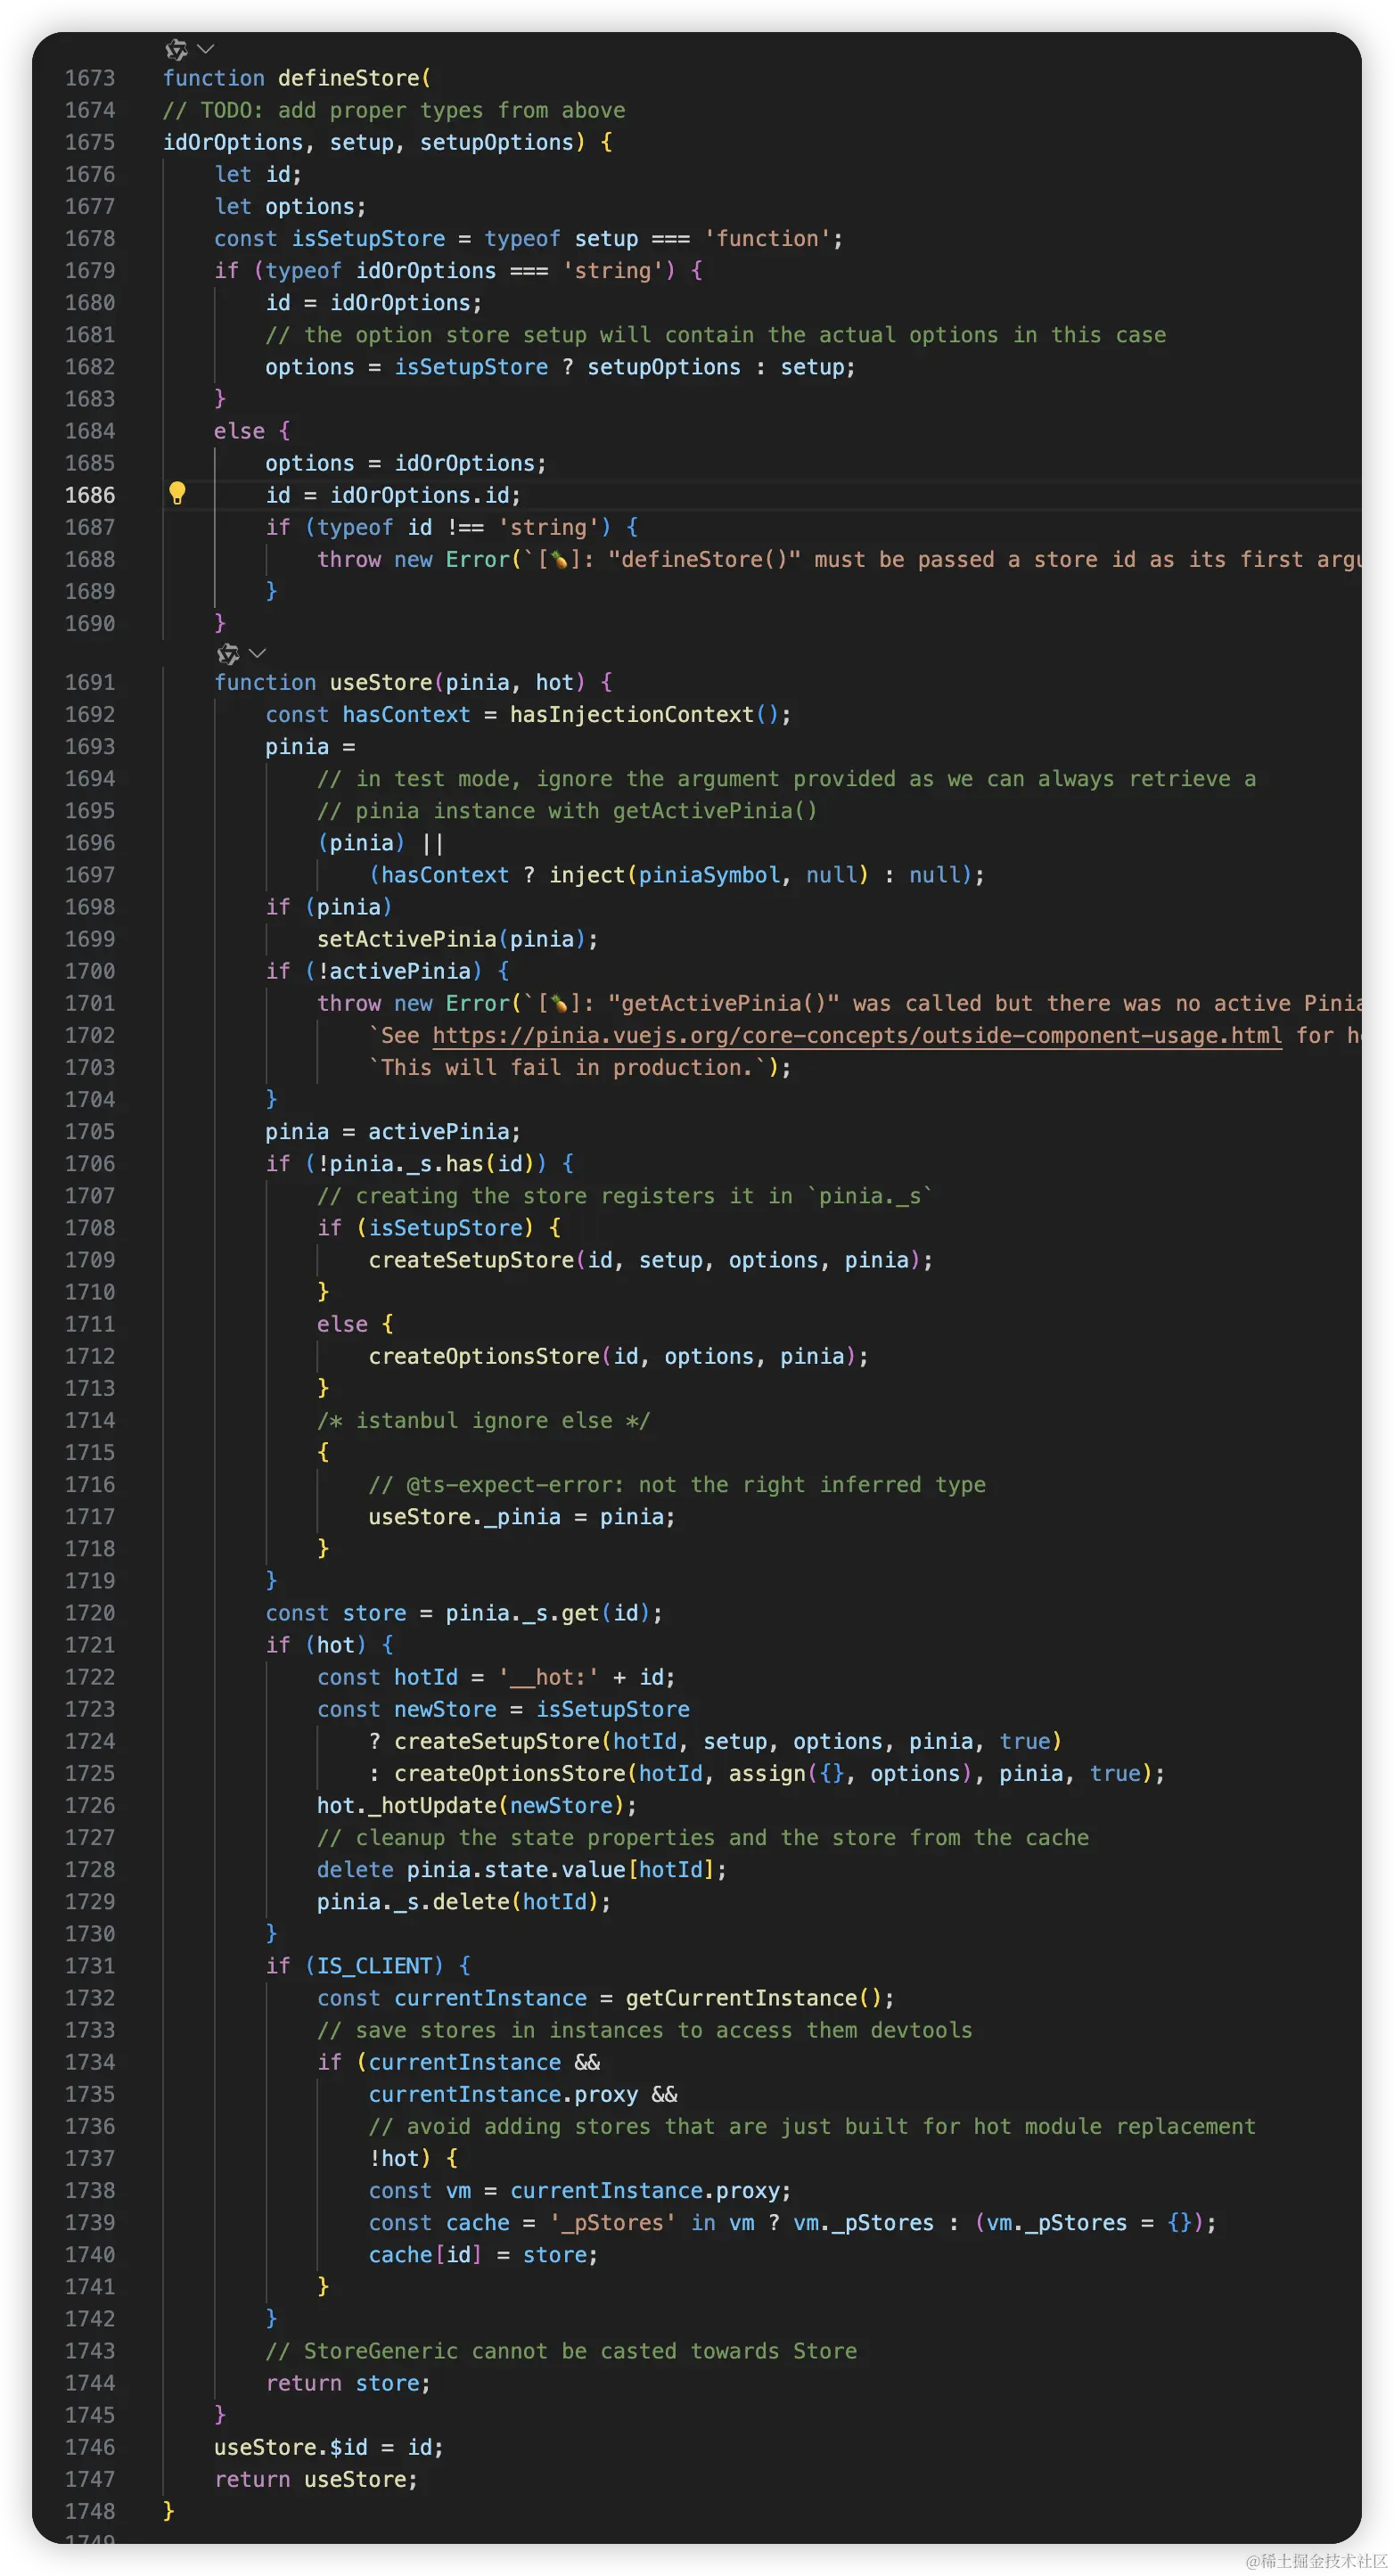
Task: Click 'creating the store registers it' comment
Action: 625,1196
